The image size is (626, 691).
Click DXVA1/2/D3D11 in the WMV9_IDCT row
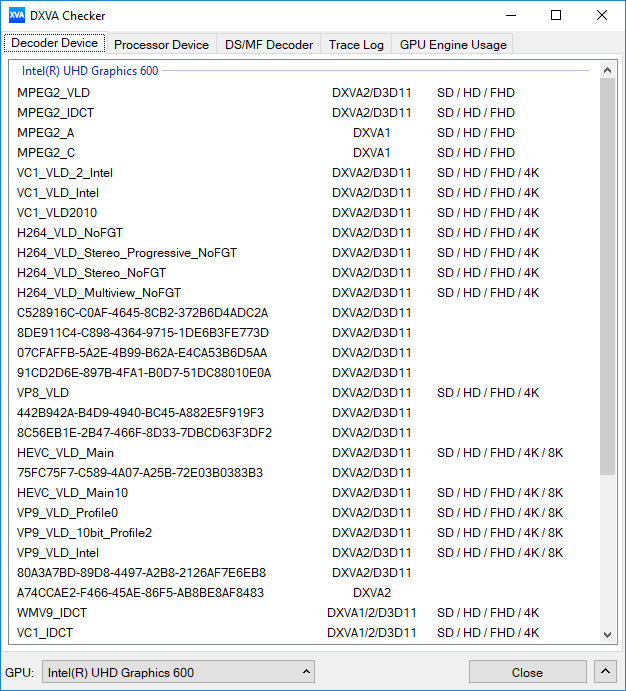[372, 613]
